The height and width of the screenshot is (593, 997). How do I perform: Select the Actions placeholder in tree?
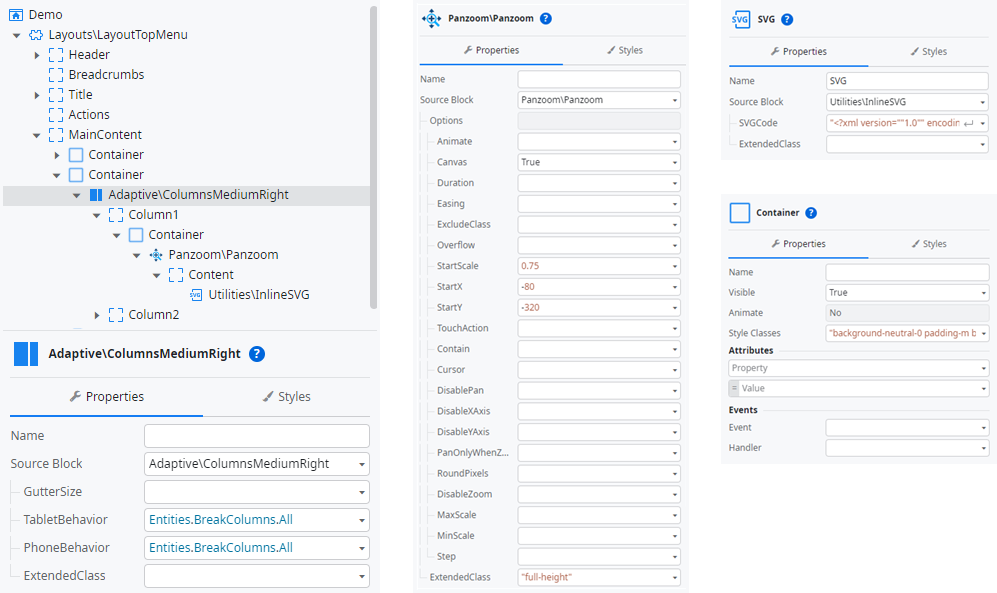click(89, 115)
